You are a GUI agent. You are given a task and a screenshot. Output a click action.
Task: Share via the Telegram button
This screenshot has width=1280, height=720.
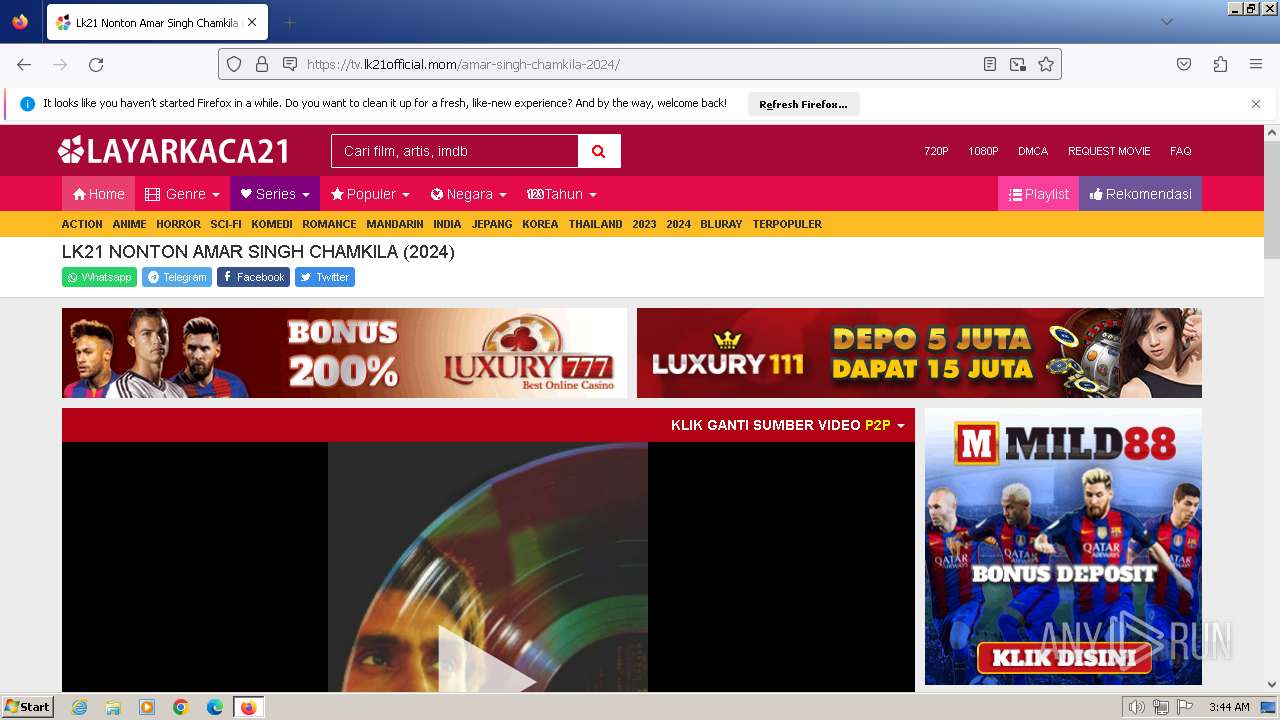coord(177,277)
